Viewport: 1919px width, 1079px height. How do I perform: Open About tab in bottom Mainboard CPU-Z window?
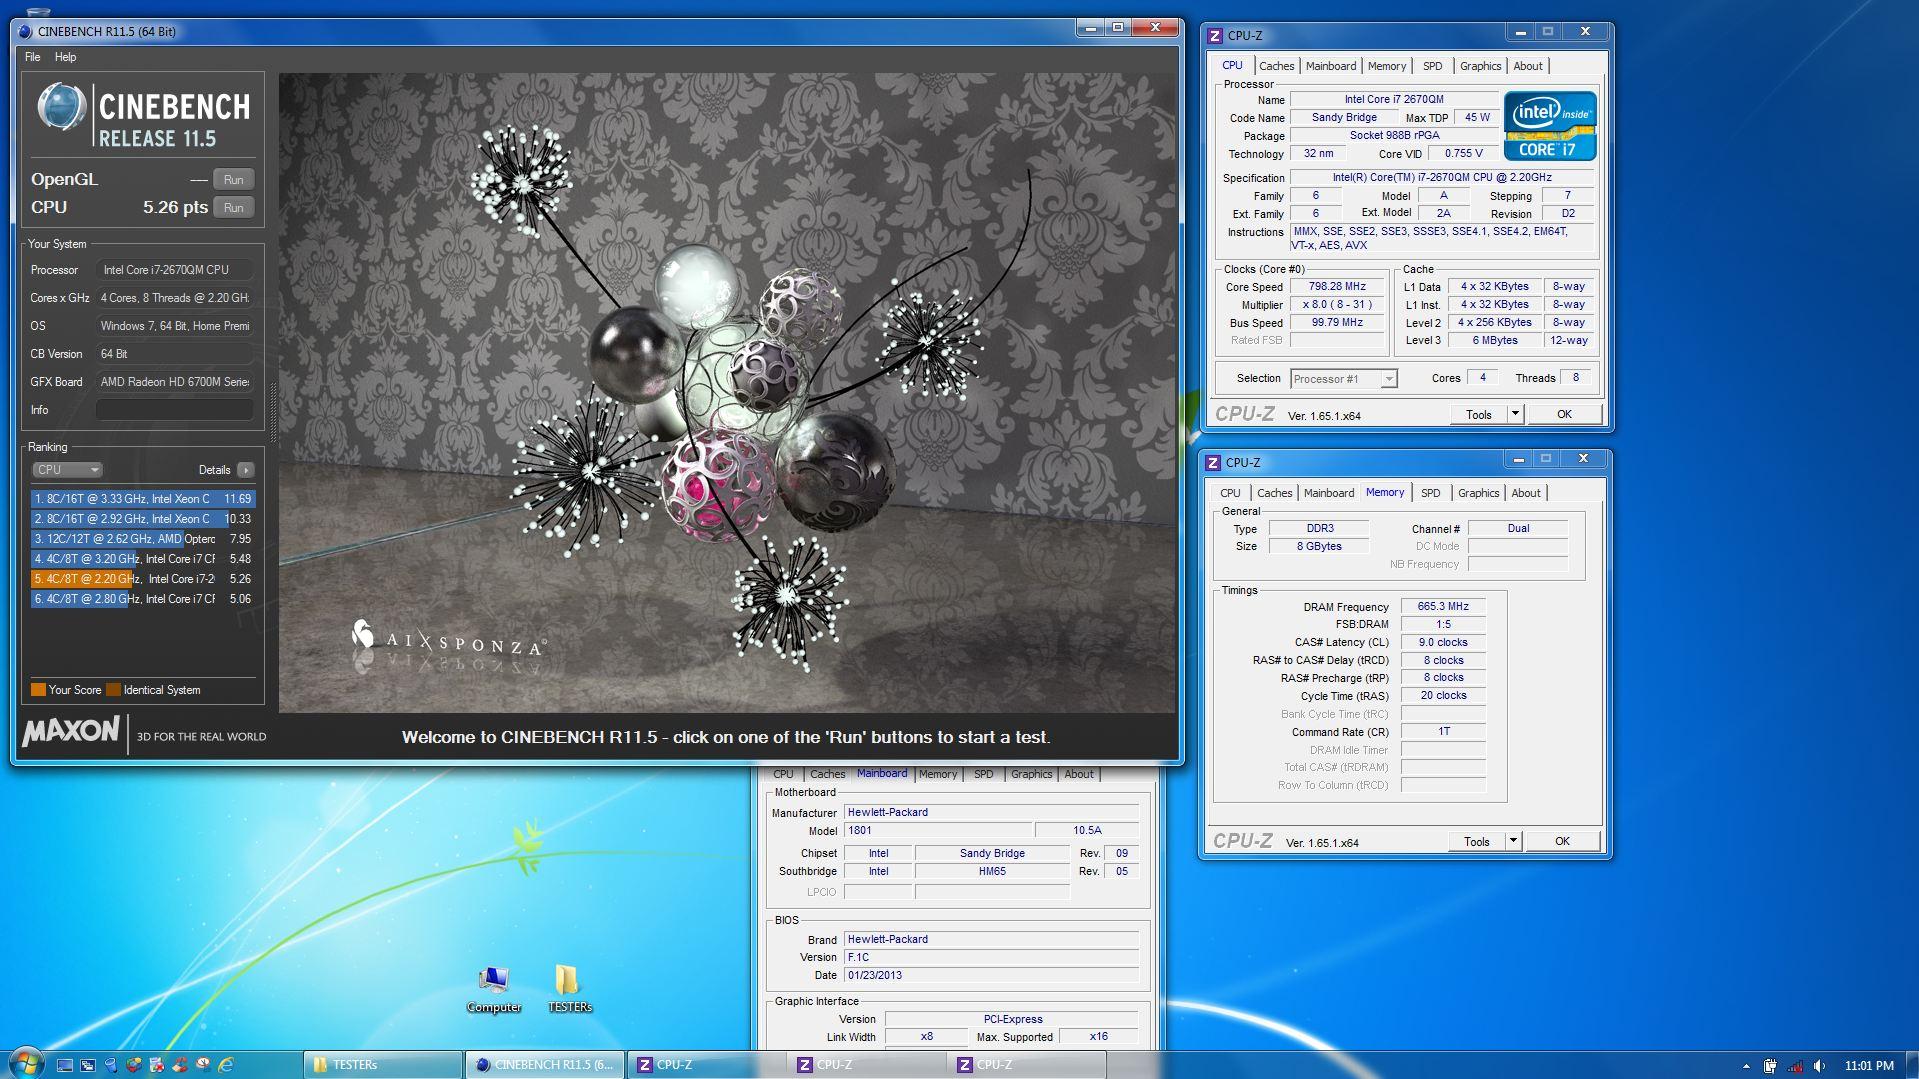tap(1079, 774)
